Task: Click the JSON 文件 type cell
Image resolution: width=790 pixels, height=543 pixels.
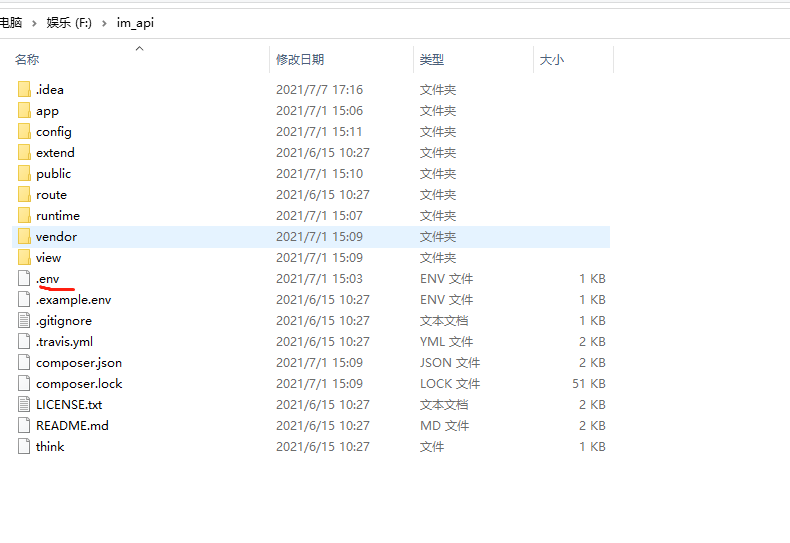Action: (x=450, y=363)
